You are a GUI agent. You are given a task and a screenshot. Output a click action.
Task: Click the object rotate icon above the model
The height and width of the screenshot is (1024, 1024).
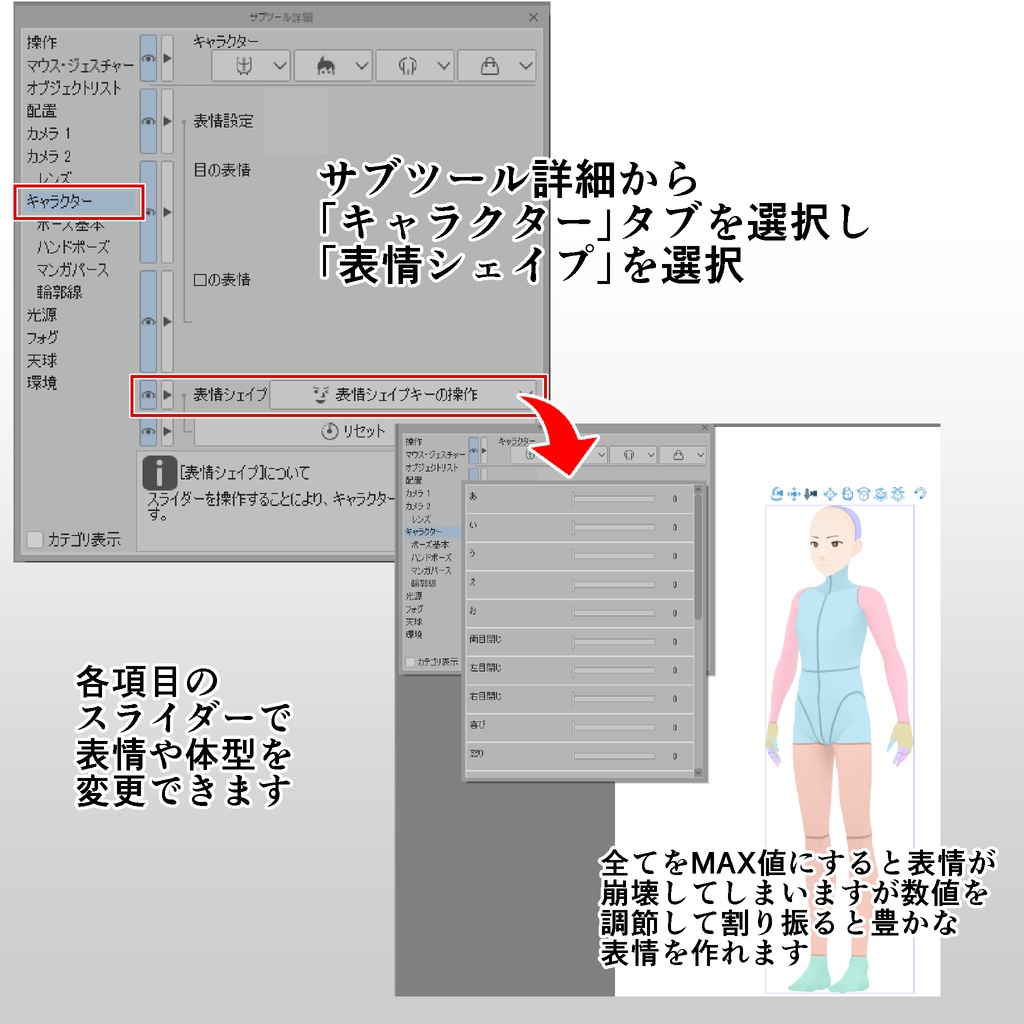click(847, 491)
